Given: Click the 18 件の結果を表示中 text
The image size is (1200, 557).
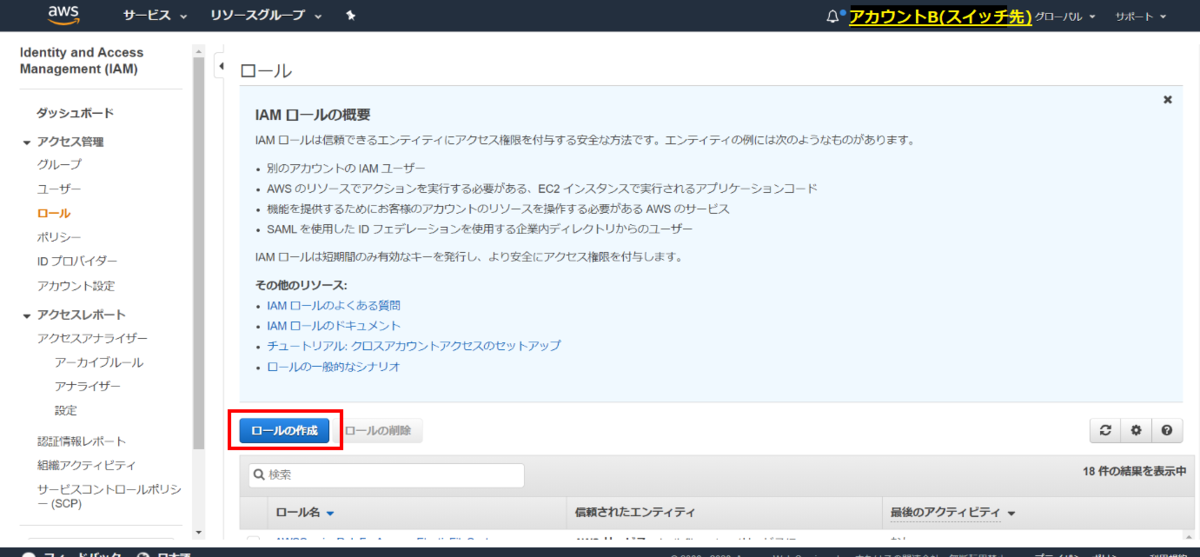Looking at the screenshot, I should [x=1134, y=471].
